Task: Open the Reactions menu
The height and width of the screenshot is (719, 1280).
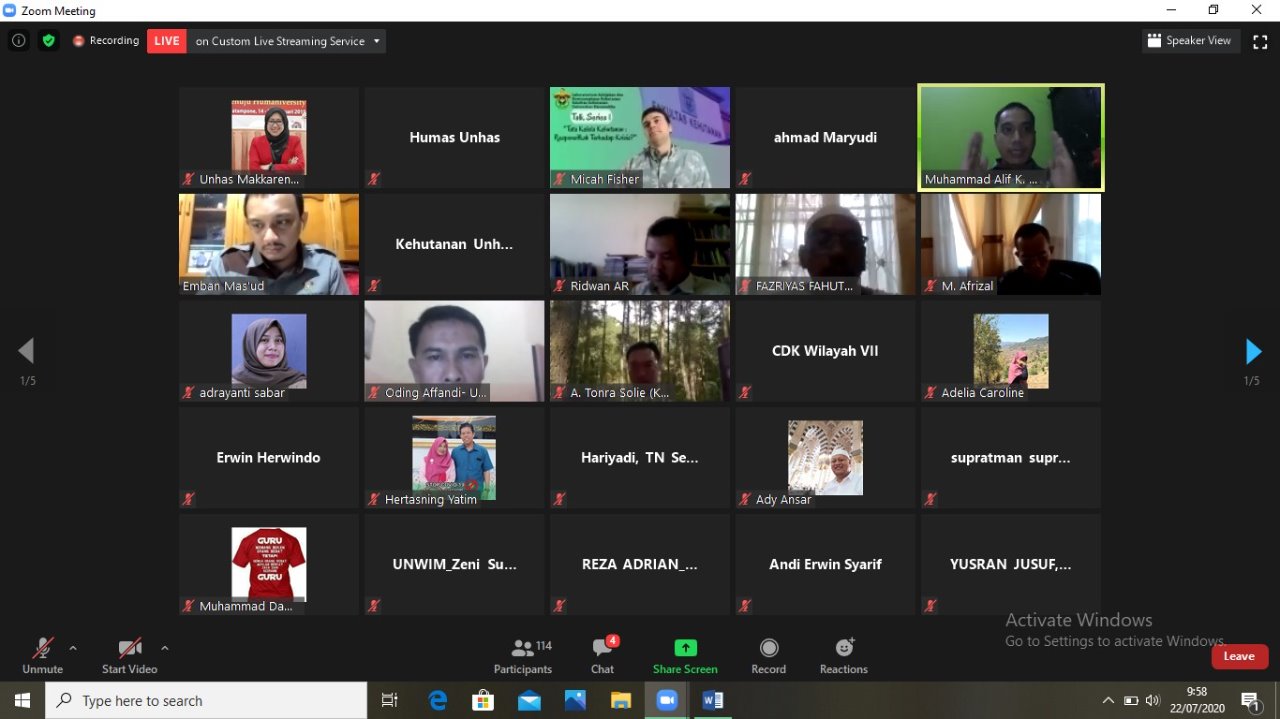Action: tap(843, 655)
